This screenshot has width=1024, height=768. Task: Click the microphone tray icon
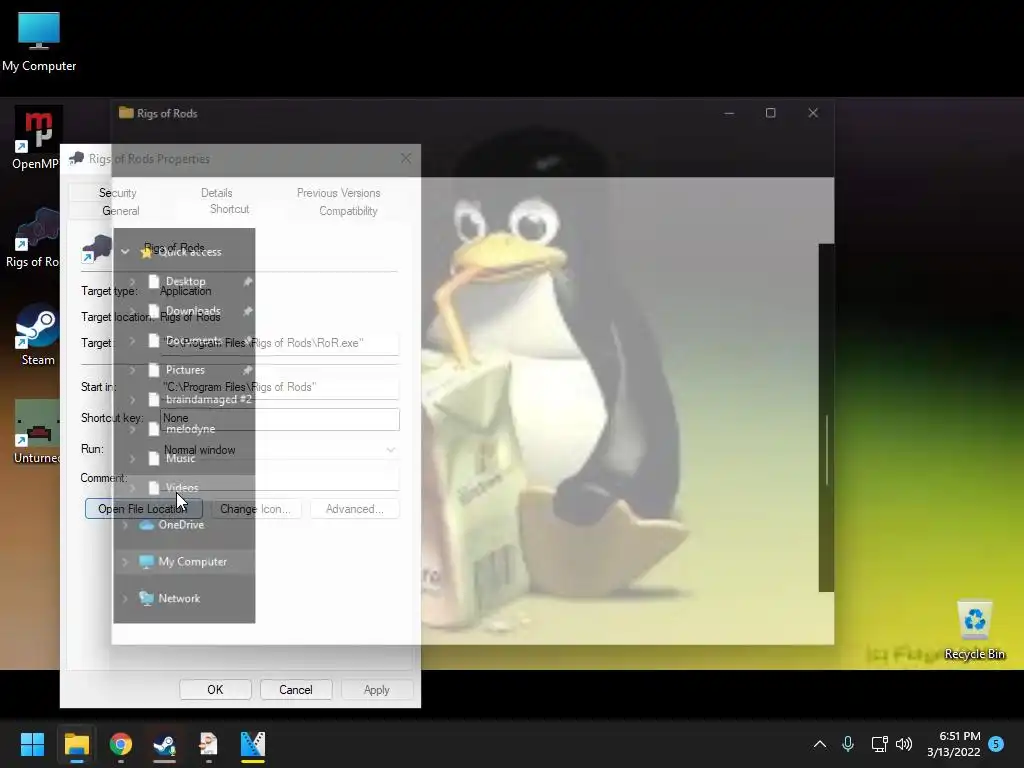pyautogui.click(x=848, y=744)
